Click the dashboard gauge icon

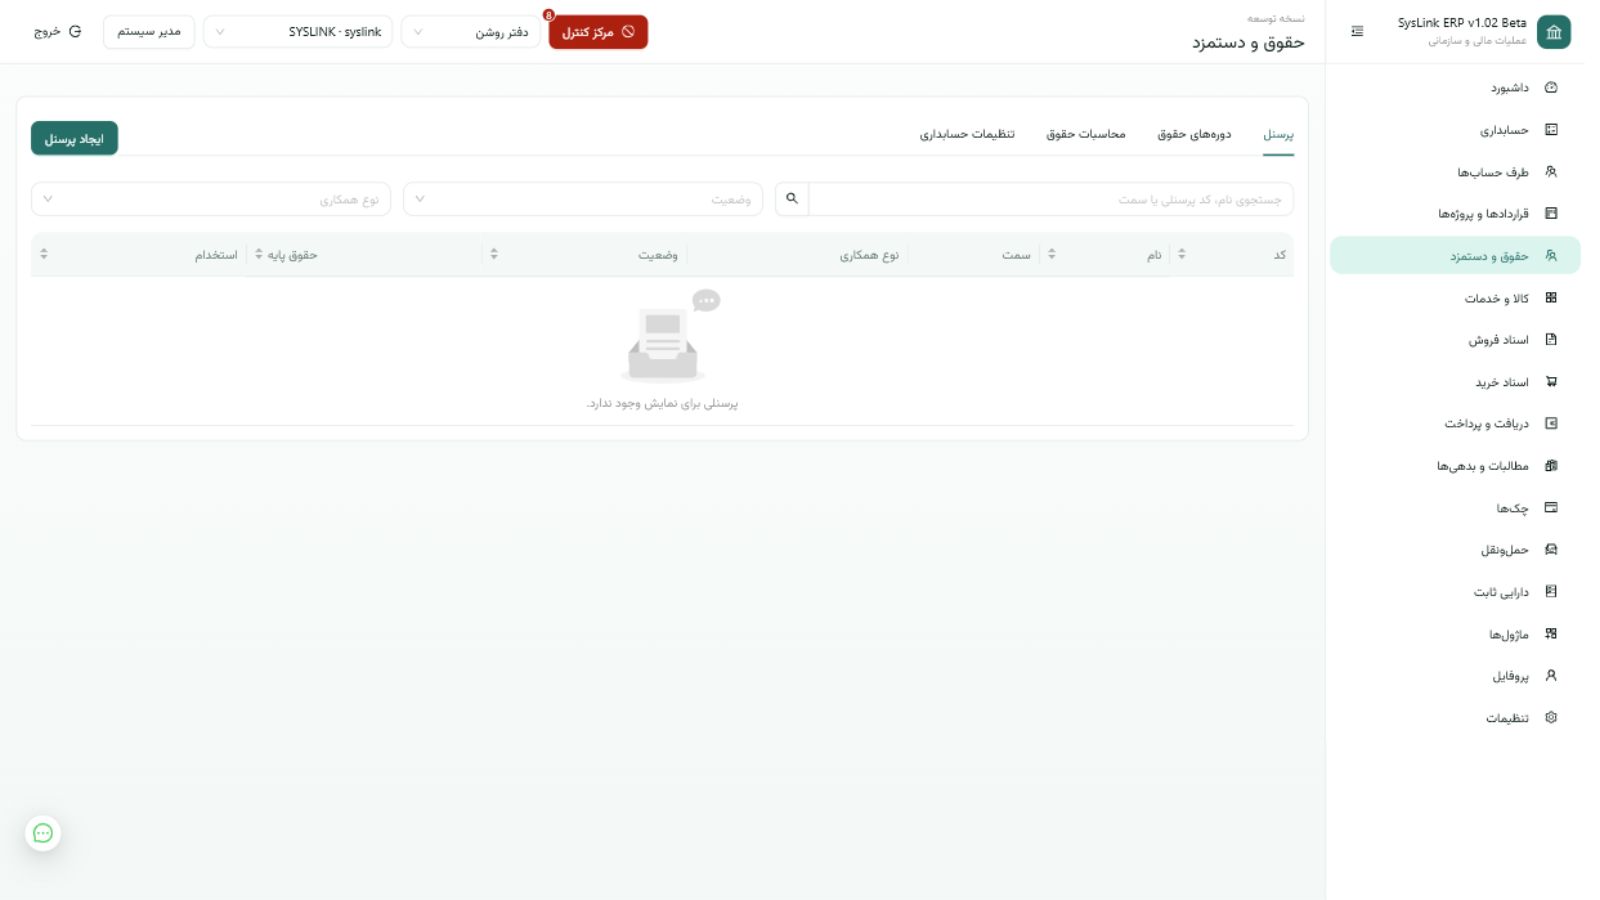pos(1551,88)
